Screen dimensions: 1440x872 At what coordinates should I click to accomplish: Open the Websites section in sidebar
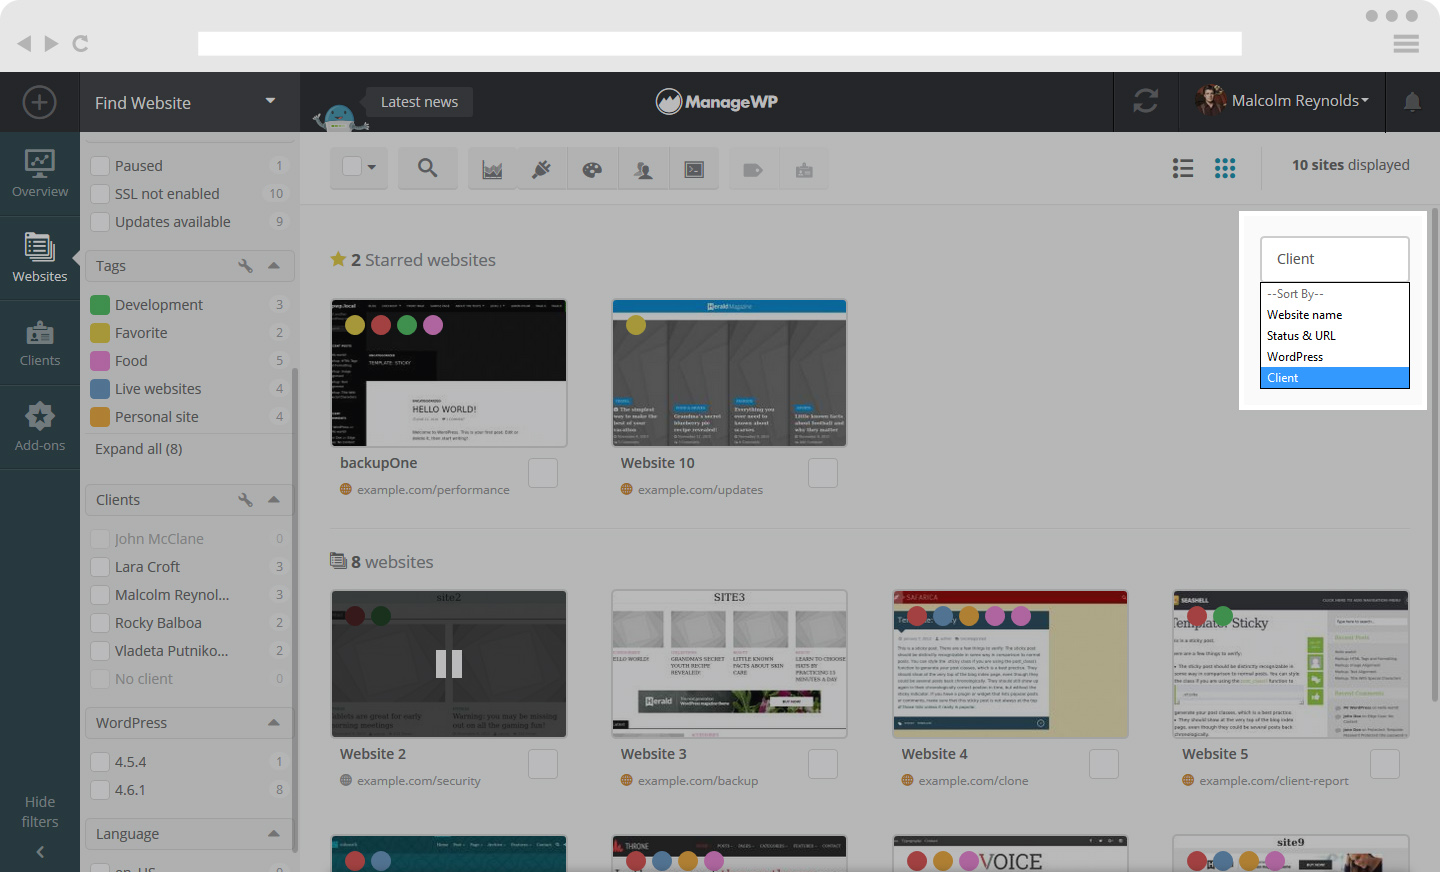point(40,258)
